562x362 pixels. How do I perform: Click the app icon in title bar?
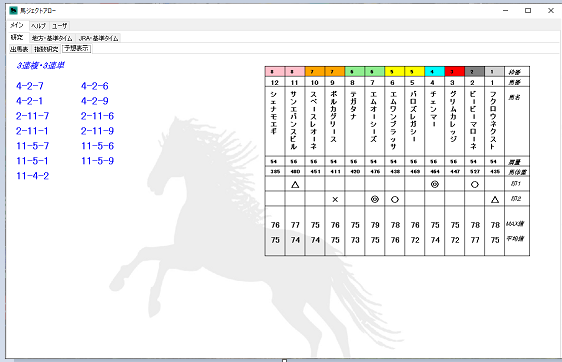pyautogui.click(x=14, y=10)
